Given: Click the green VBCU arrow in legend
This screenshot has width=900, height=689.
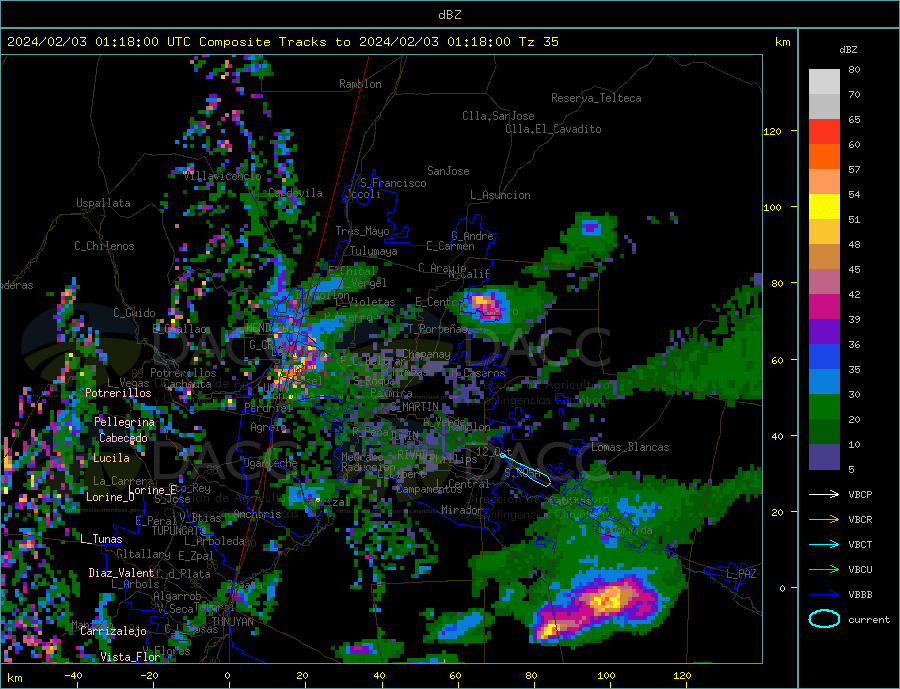Looking at the screenshot, I should coord(824,570).
